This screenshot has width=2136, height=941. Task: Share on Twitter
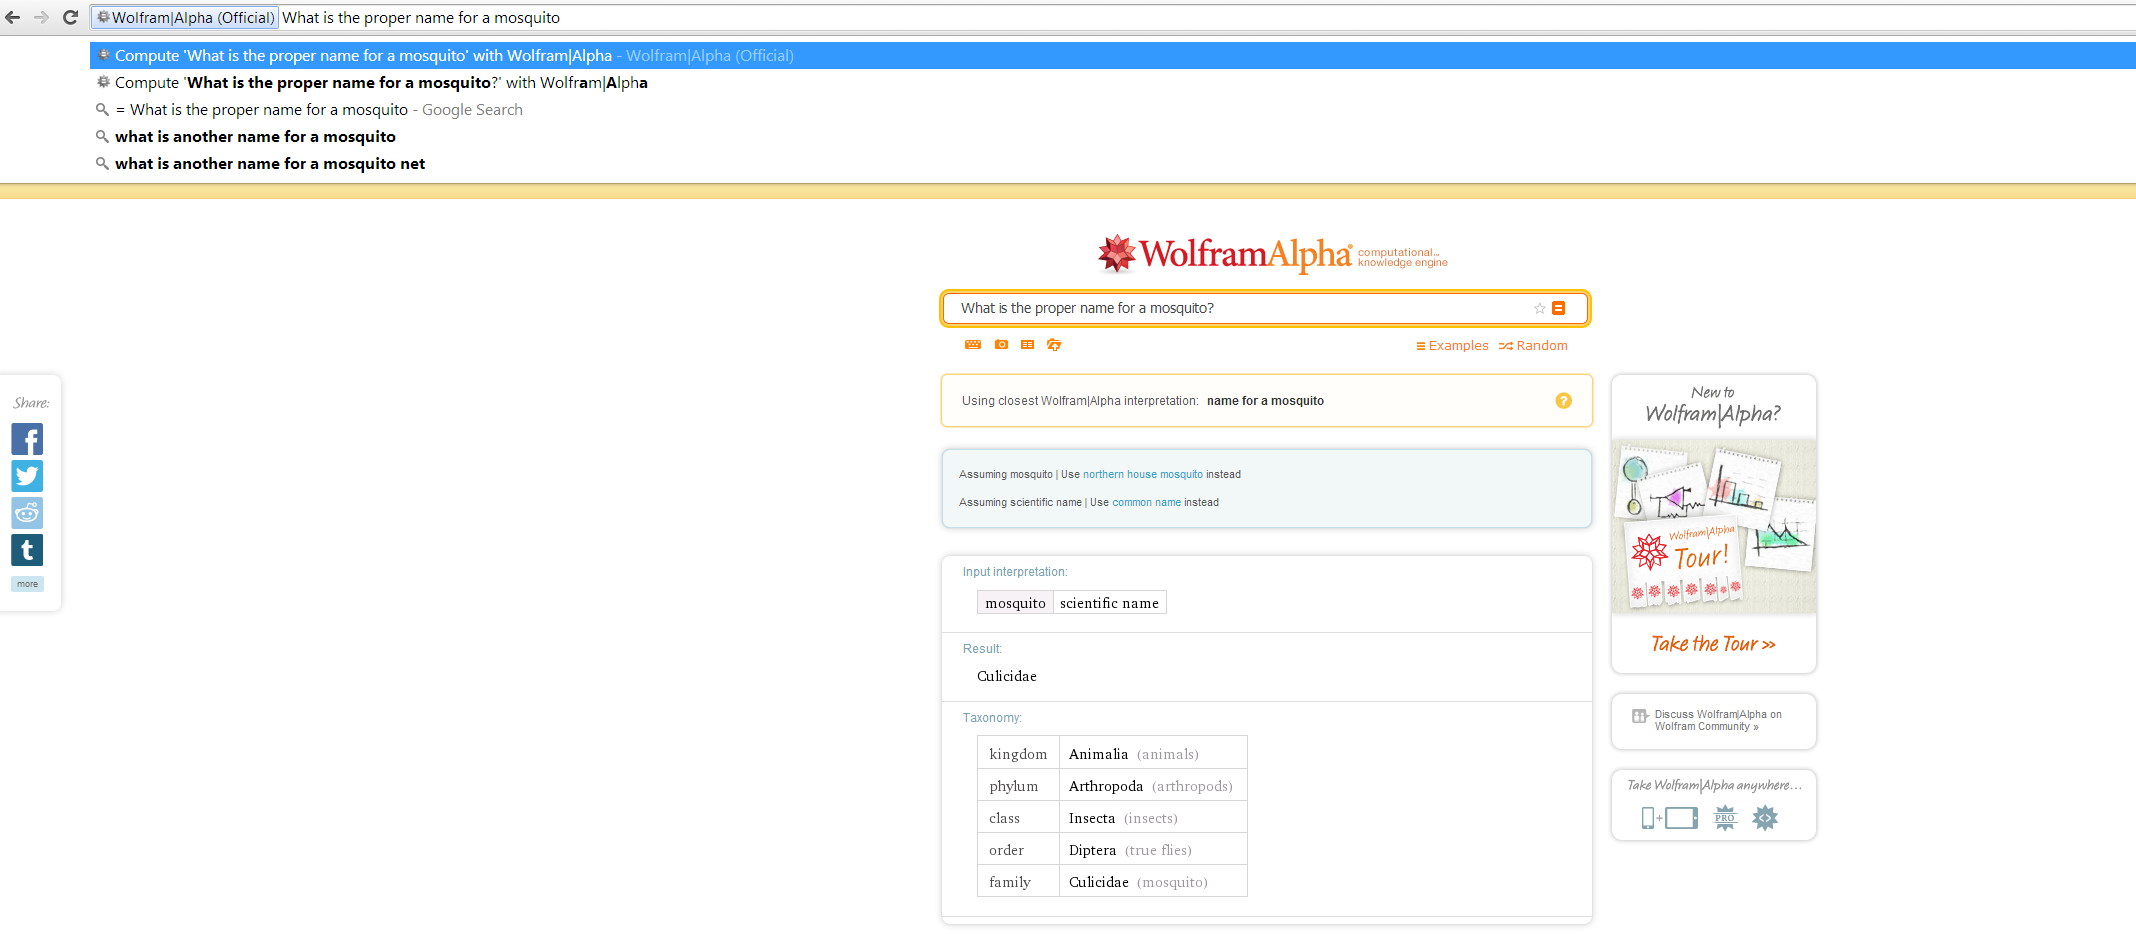pos(27,476)
